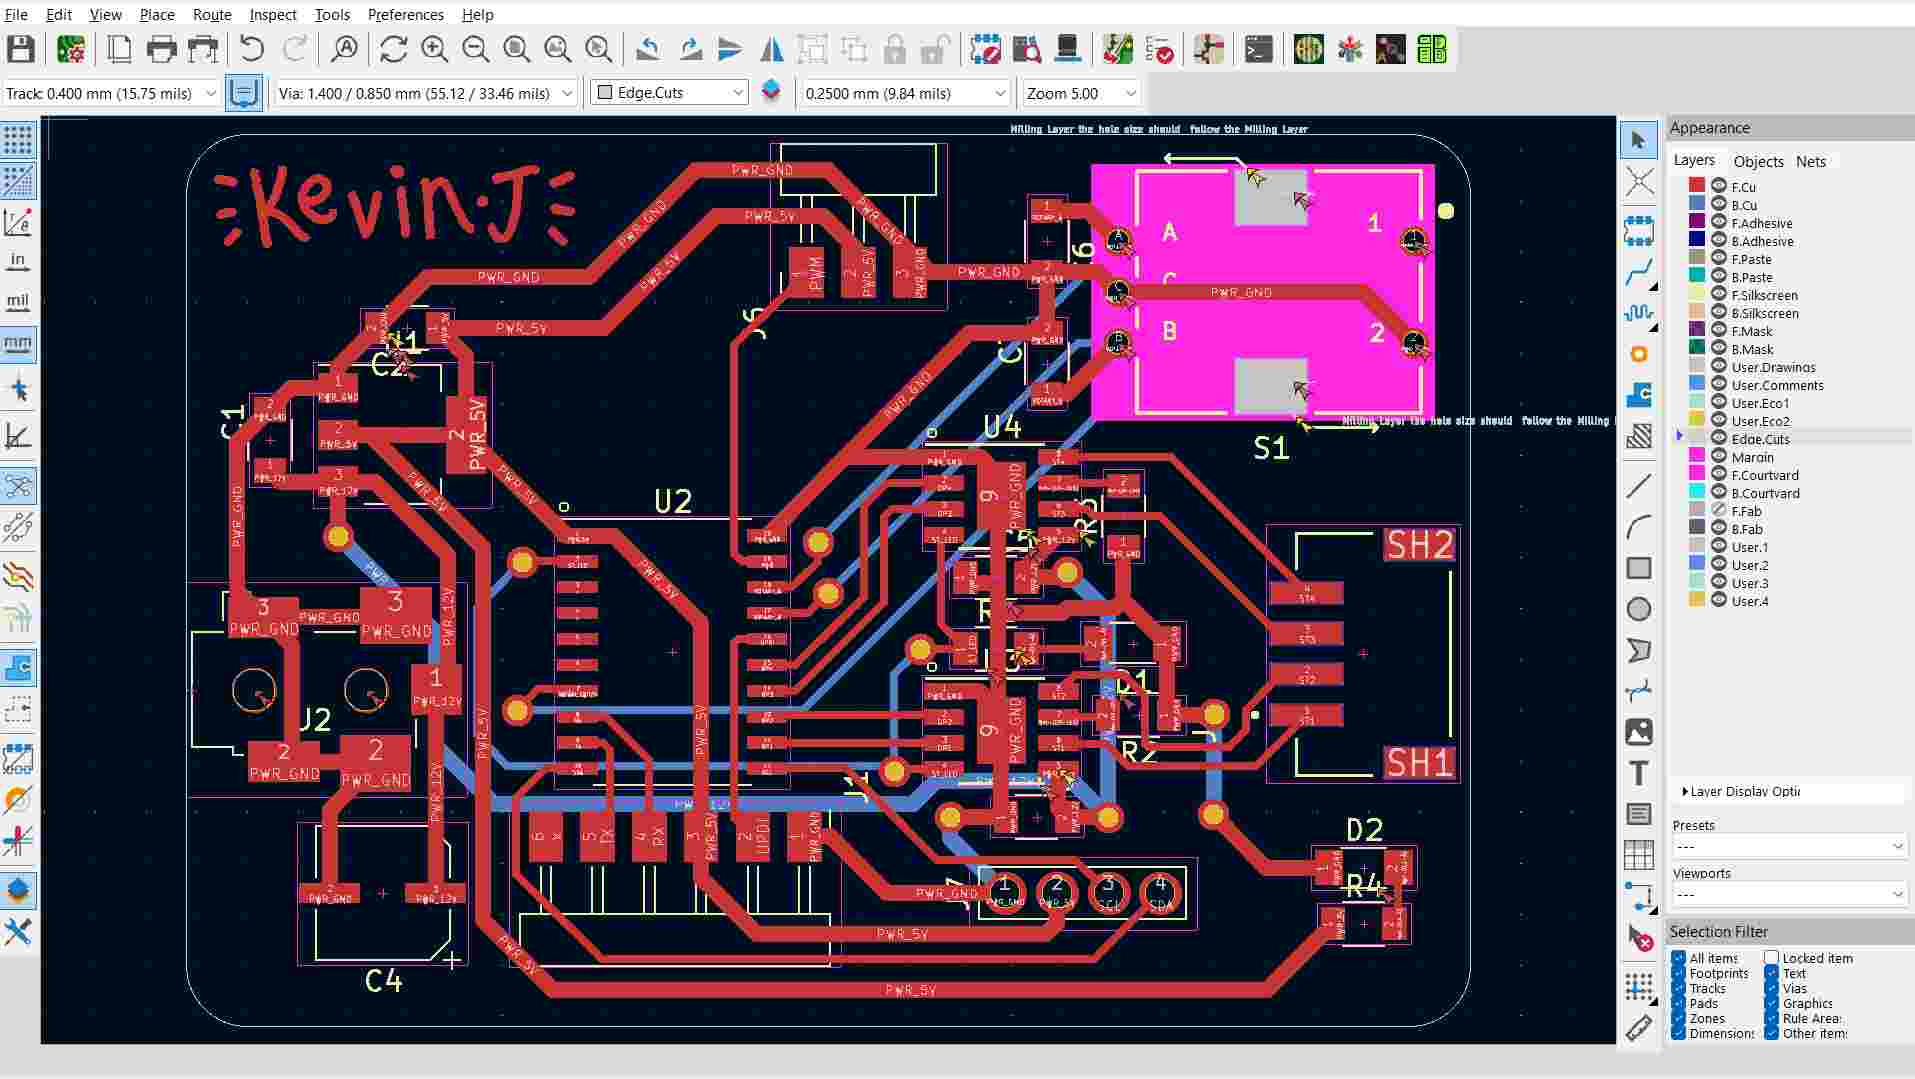Viewport: 1915px width, 1079px height.
Task: Open the scripting console
Action: 1258,49
